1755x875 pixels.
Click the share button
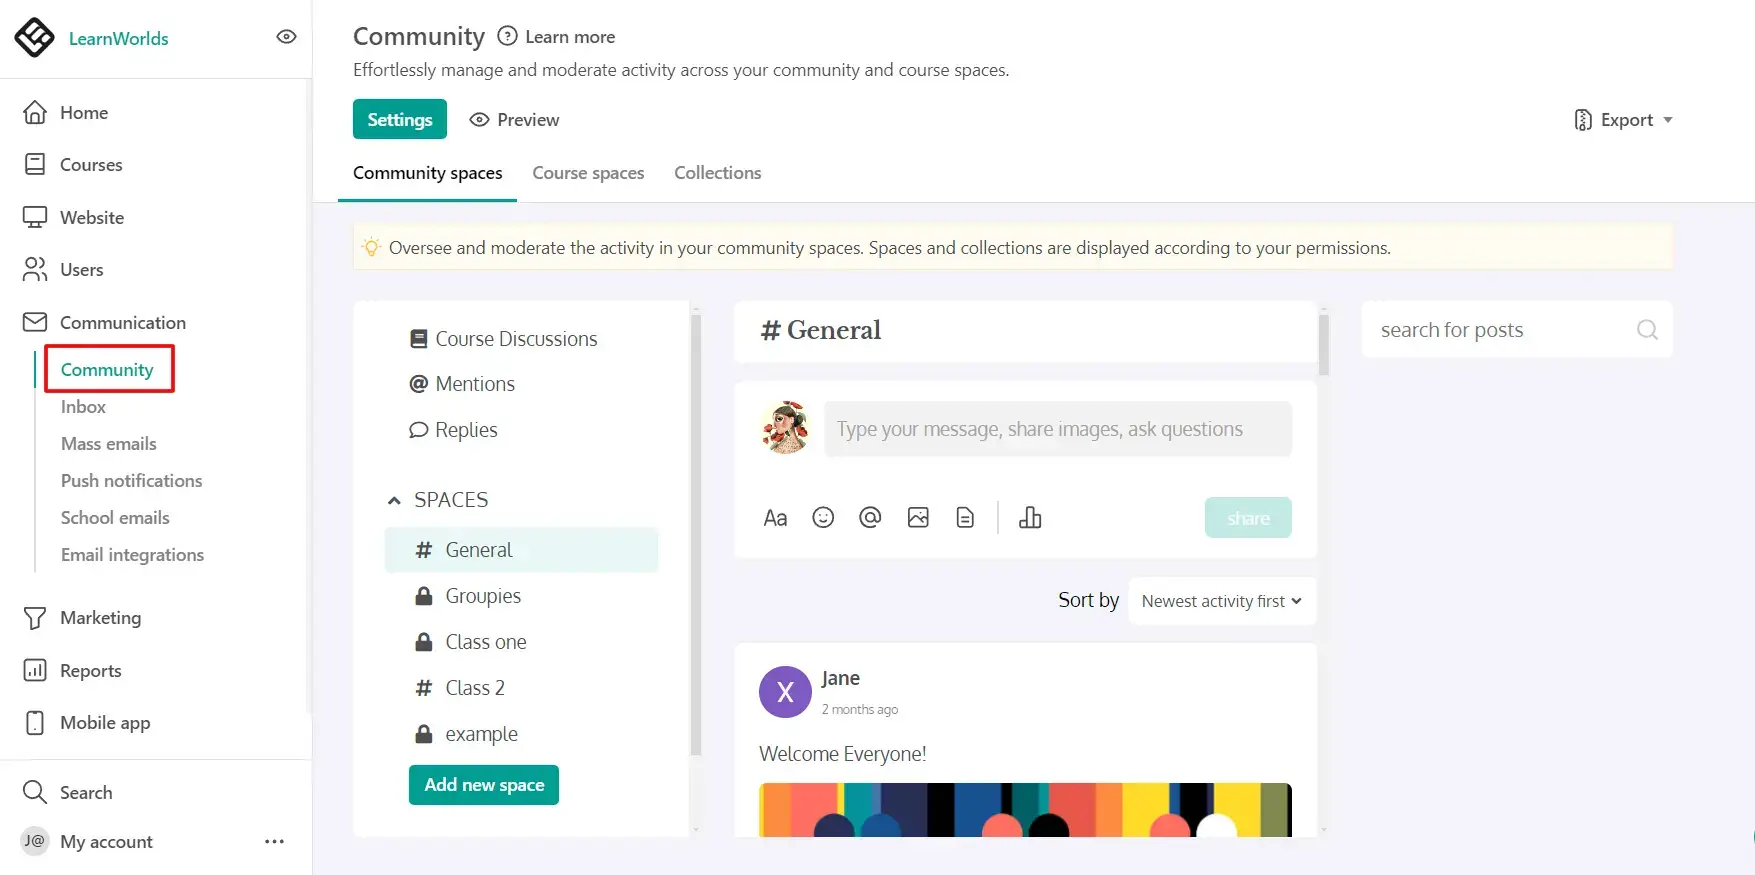tap(1248, 518)
